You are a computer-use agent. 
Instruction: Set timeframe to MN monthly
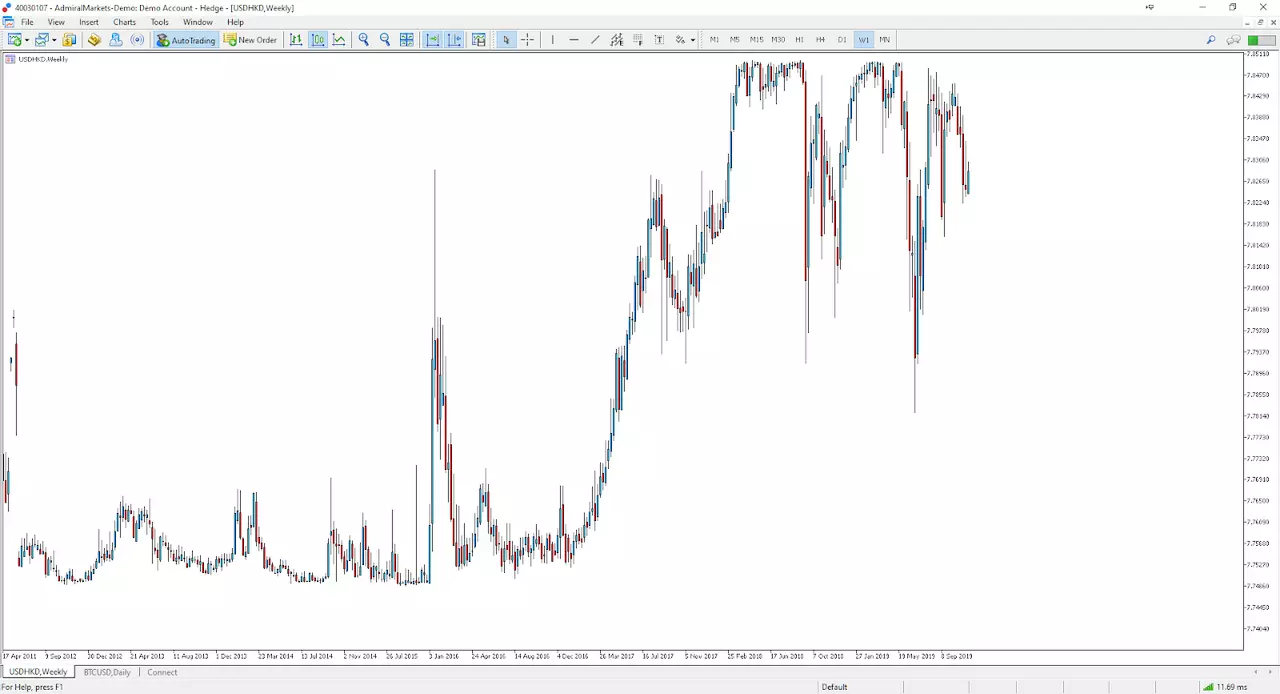(x=885, y=40)
